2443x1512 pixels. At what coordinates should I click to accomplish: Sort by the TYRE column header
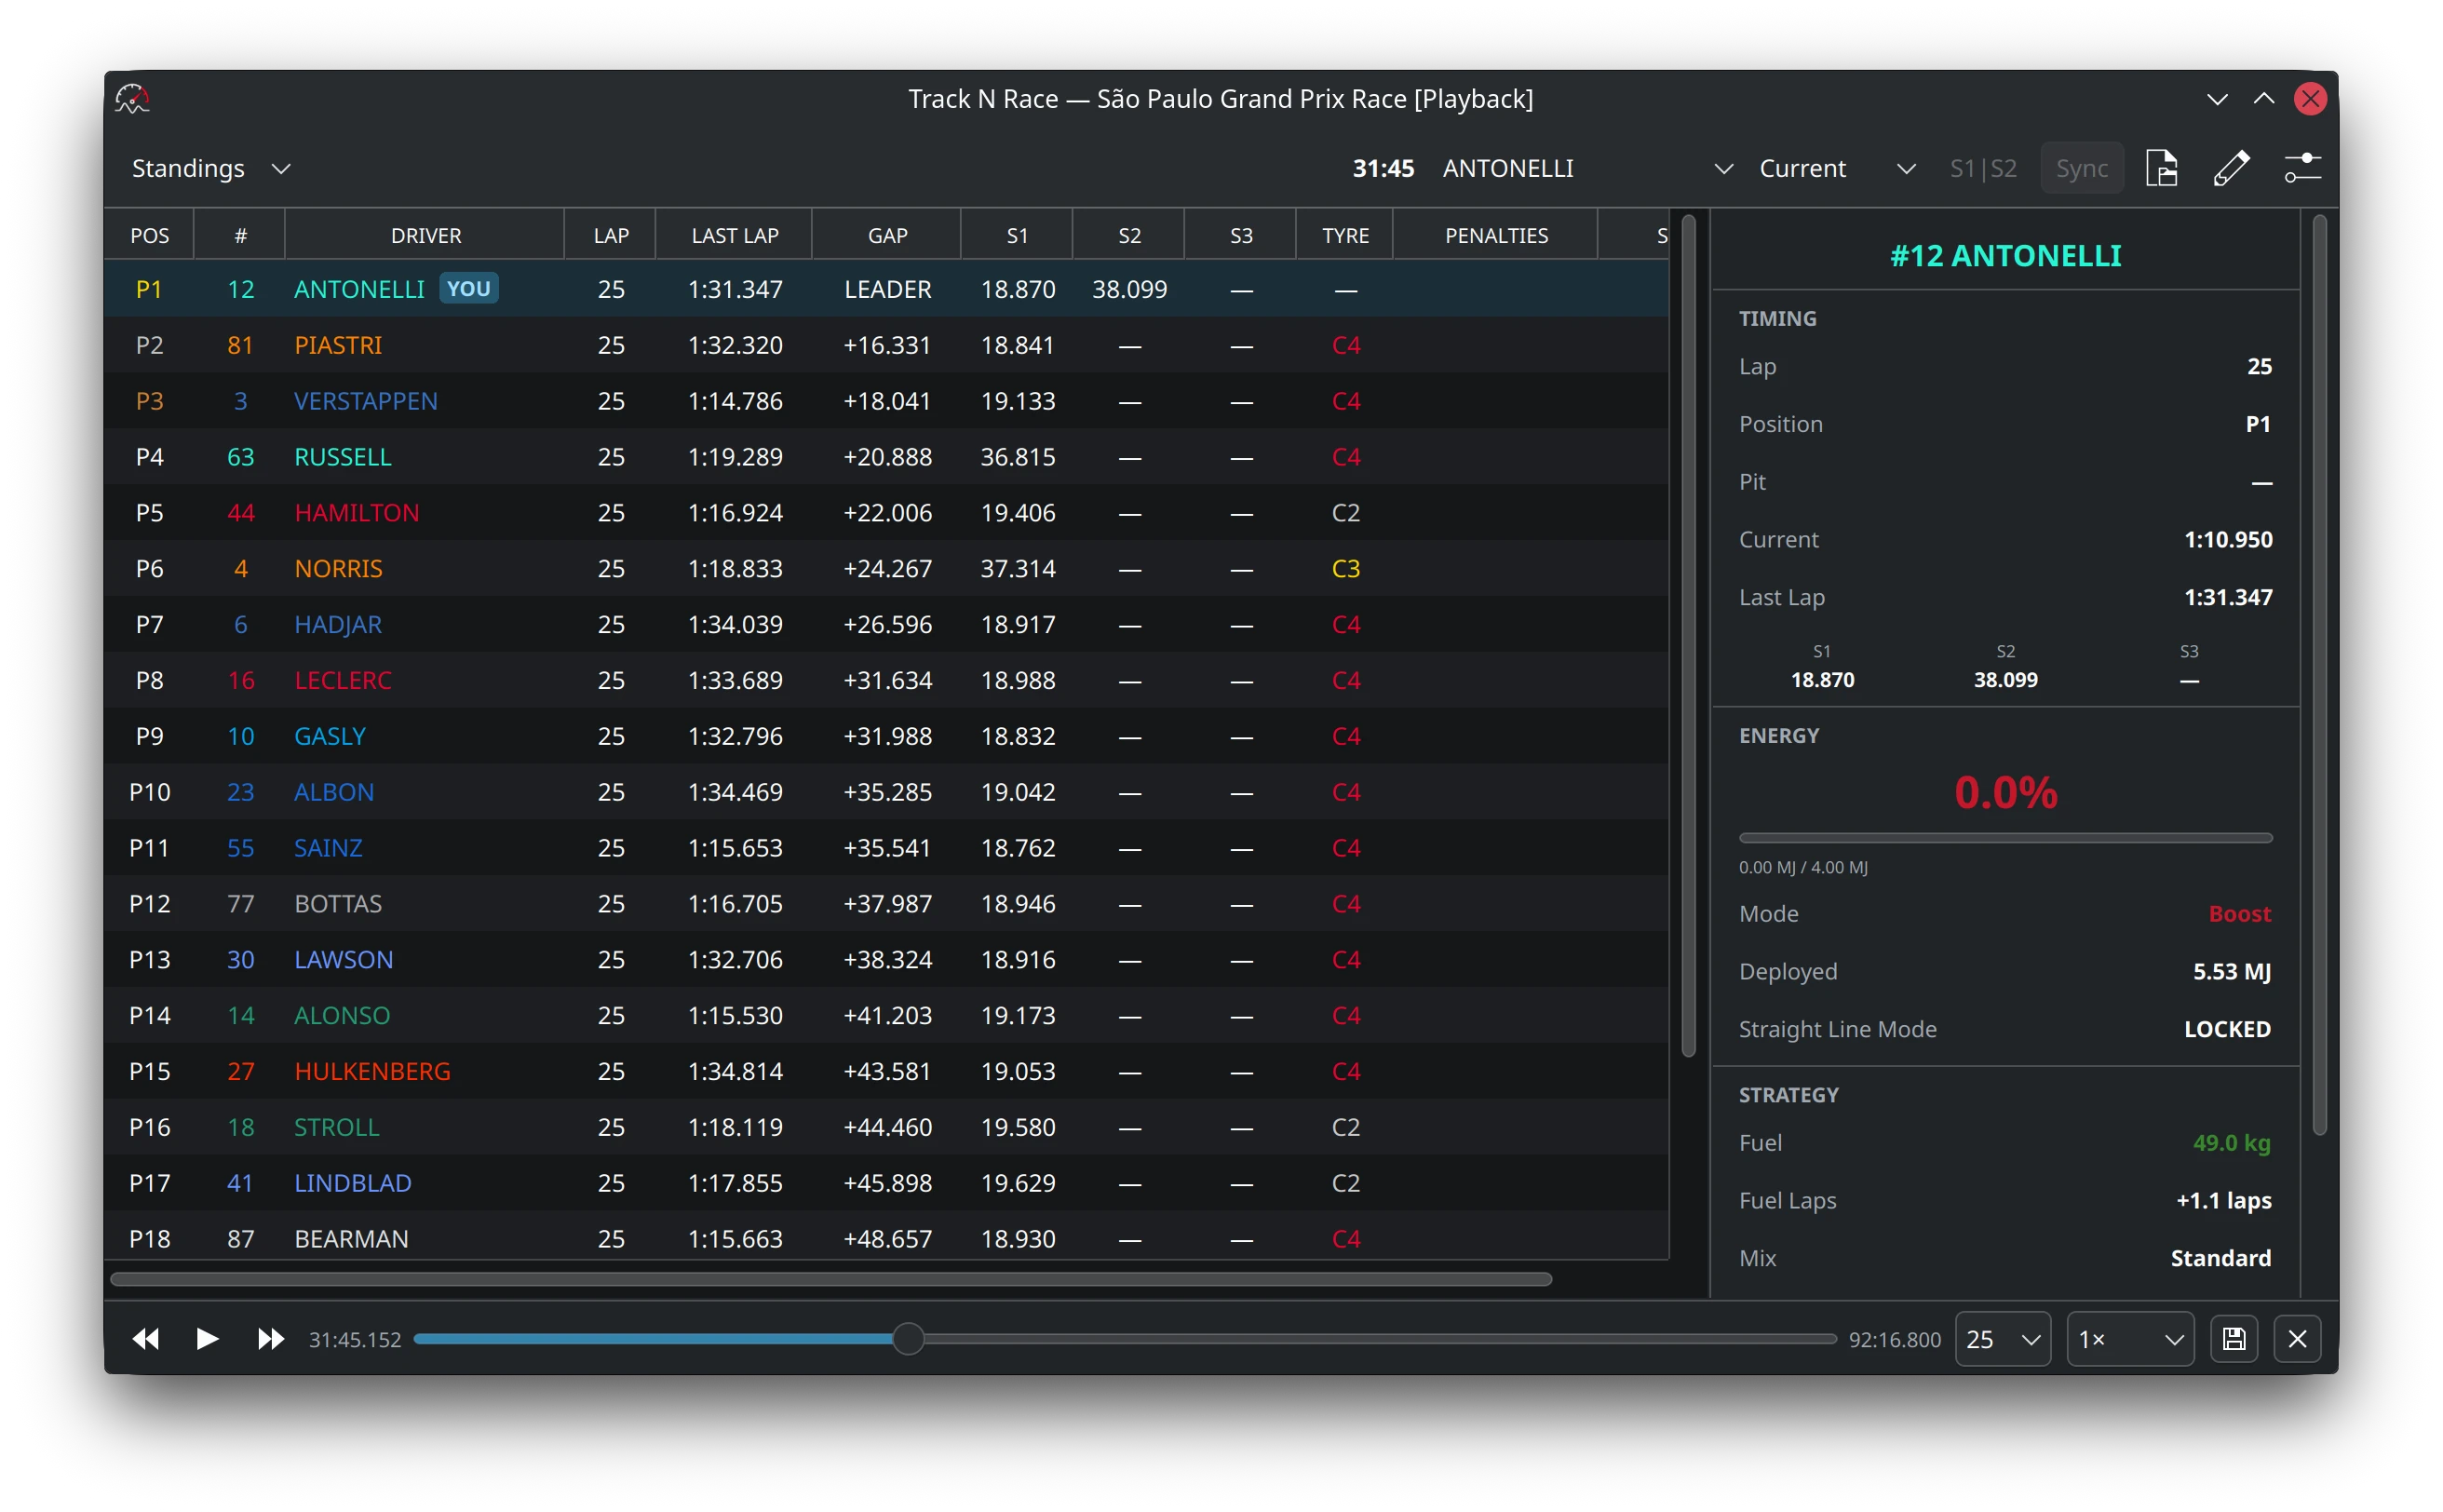(x=1345, y=235)
